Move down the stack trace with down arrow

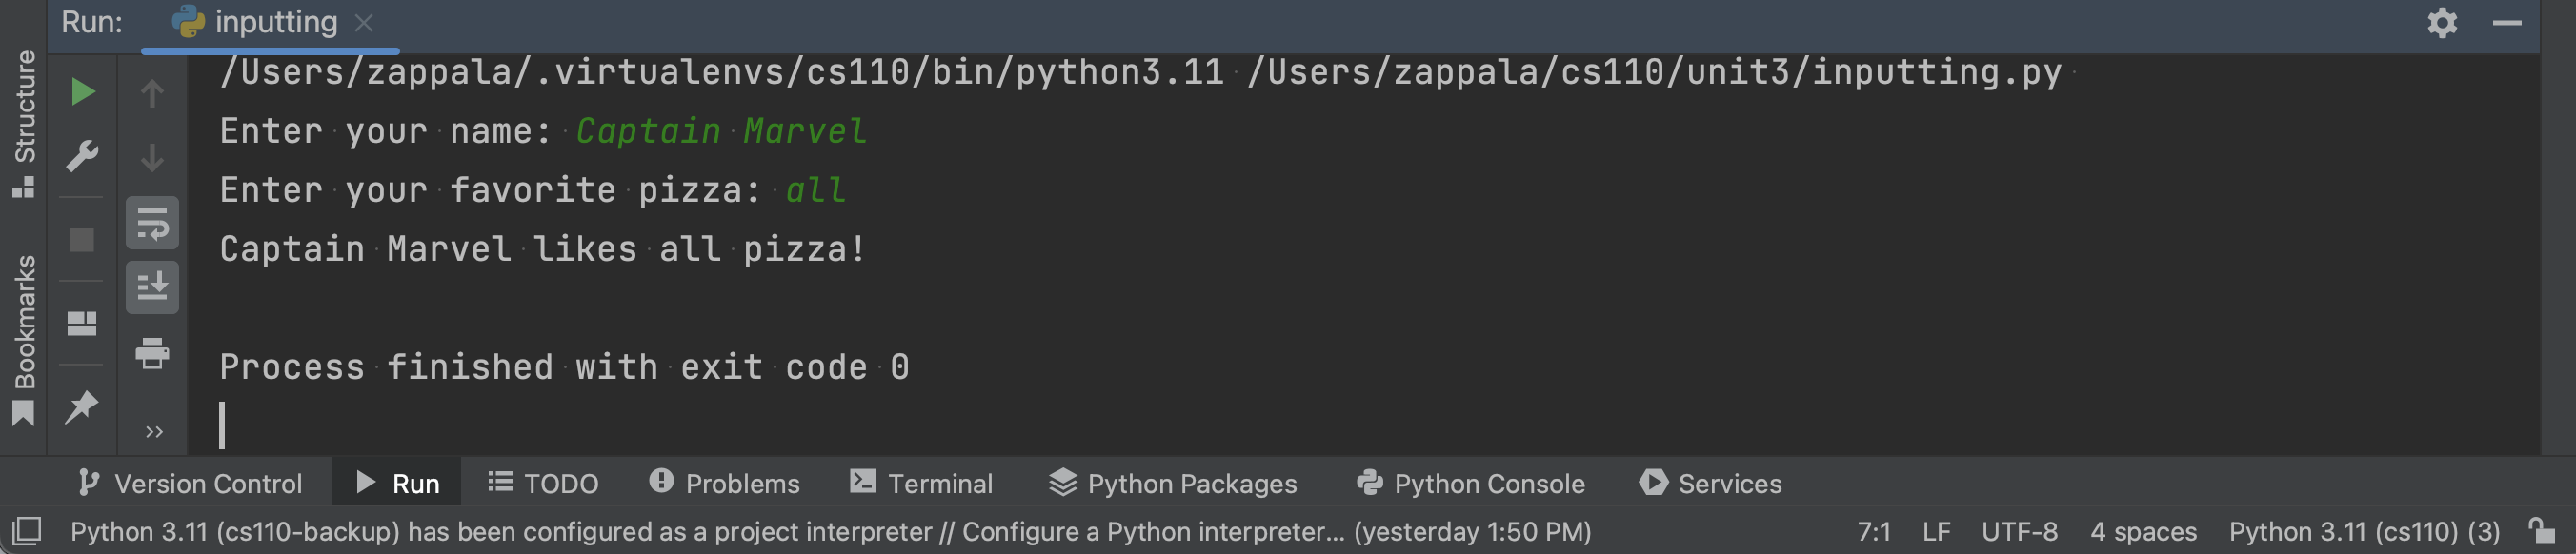152,158
